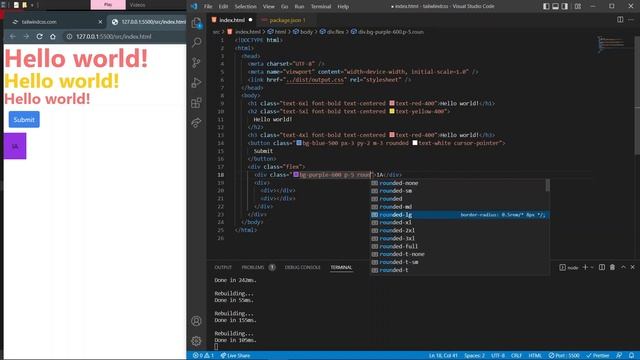
Task: Switch to the package.json editor tab
Action: pyautogui.click(x=287, y=20)
